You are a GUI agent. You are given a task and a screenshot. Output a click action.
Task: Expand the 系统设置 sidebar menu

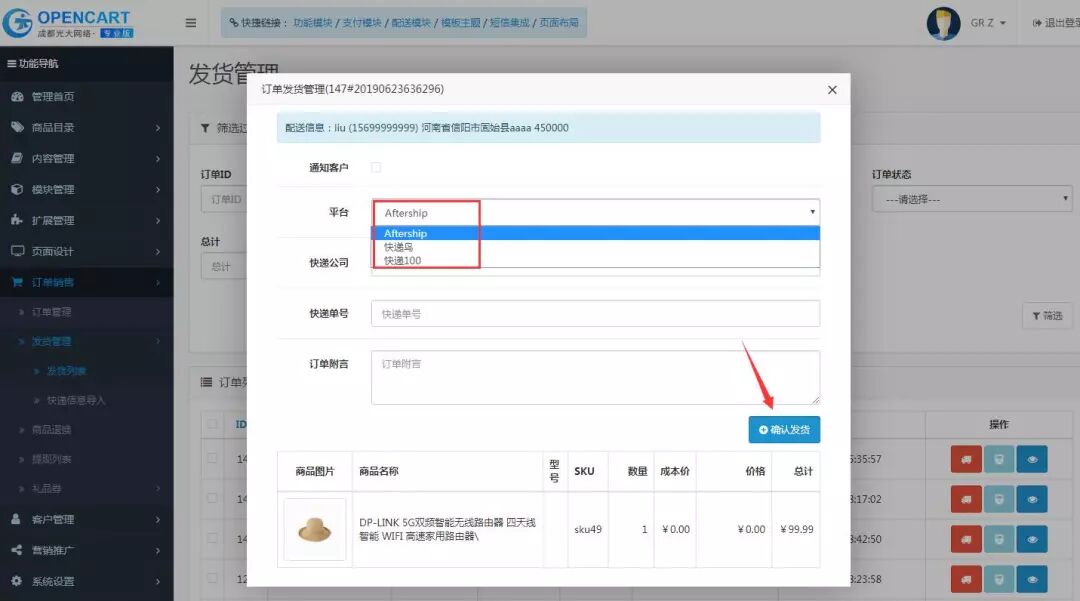[87, 581]
